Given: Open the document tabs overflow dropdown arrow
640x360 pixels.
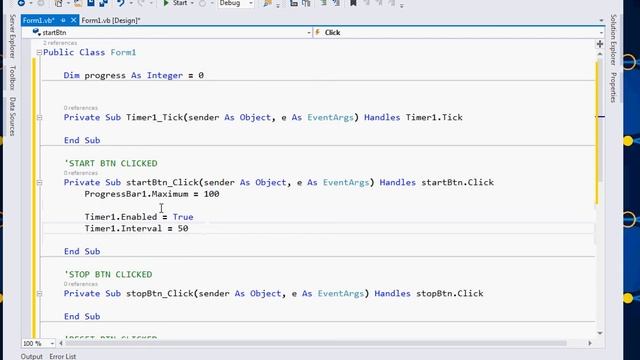Looking at the screenshot, I should (x=601, y=20).
